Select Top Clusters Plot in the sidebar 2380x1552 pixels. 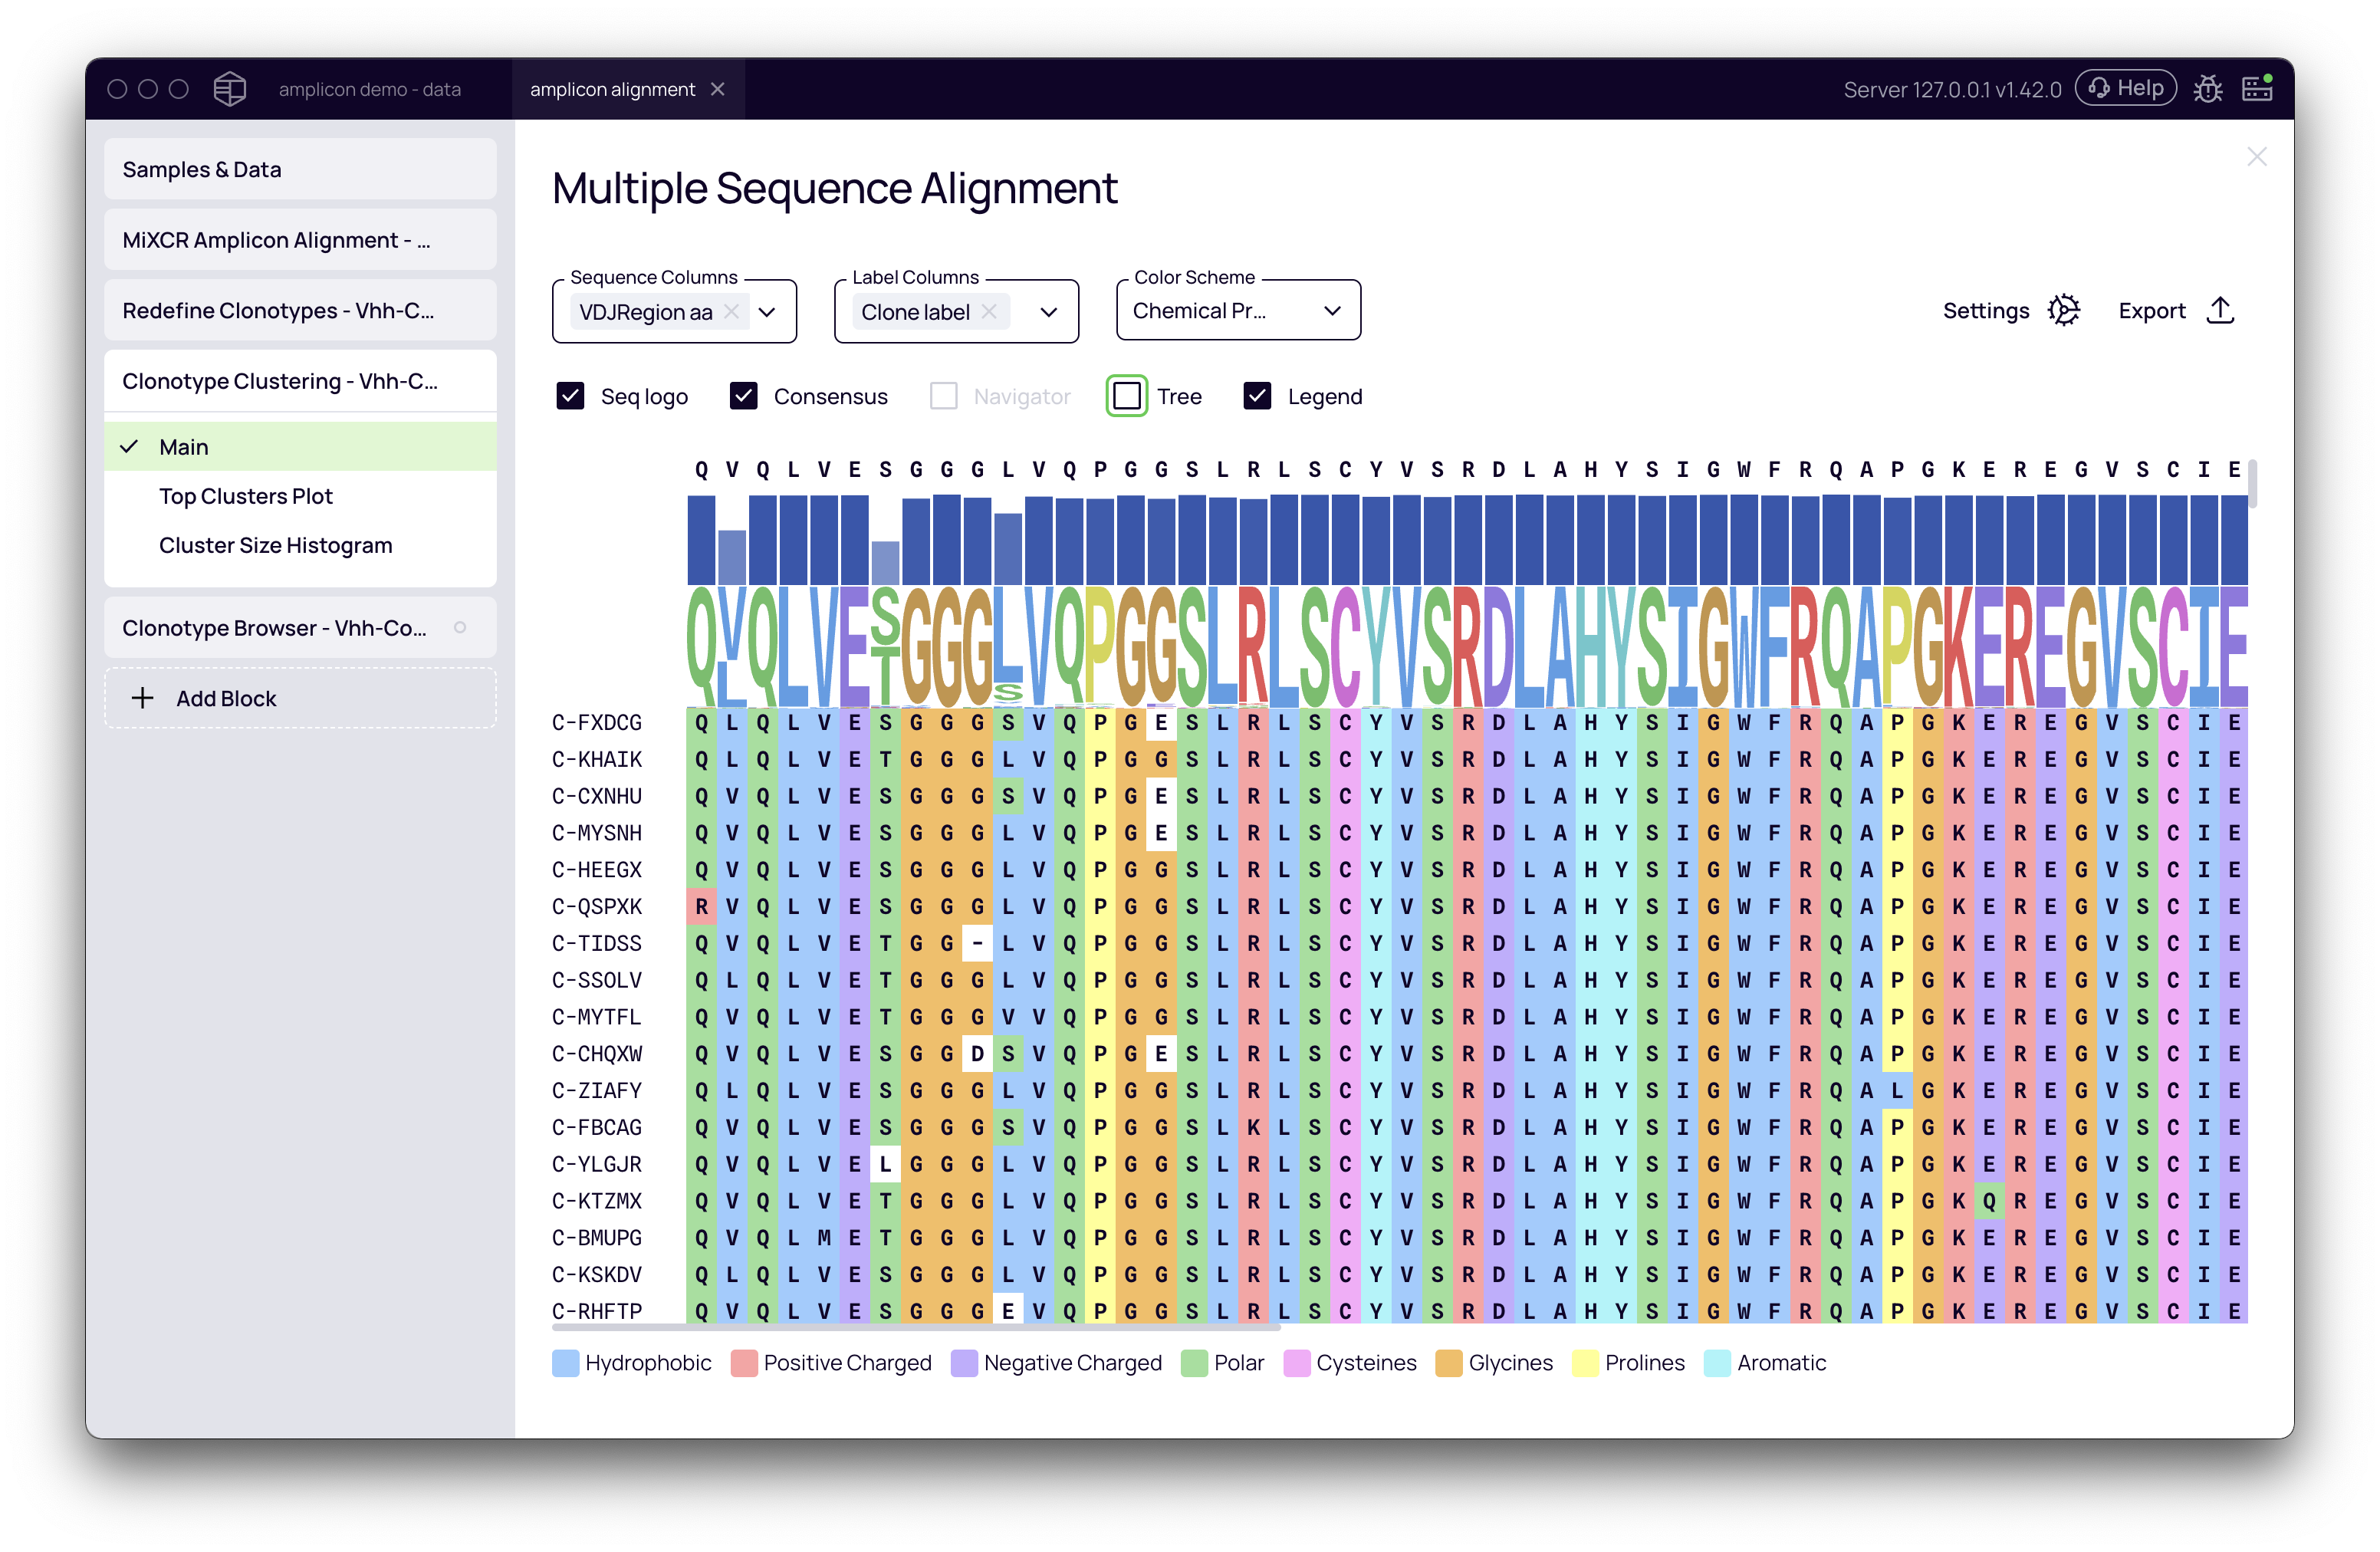click(x=246, y=495)
